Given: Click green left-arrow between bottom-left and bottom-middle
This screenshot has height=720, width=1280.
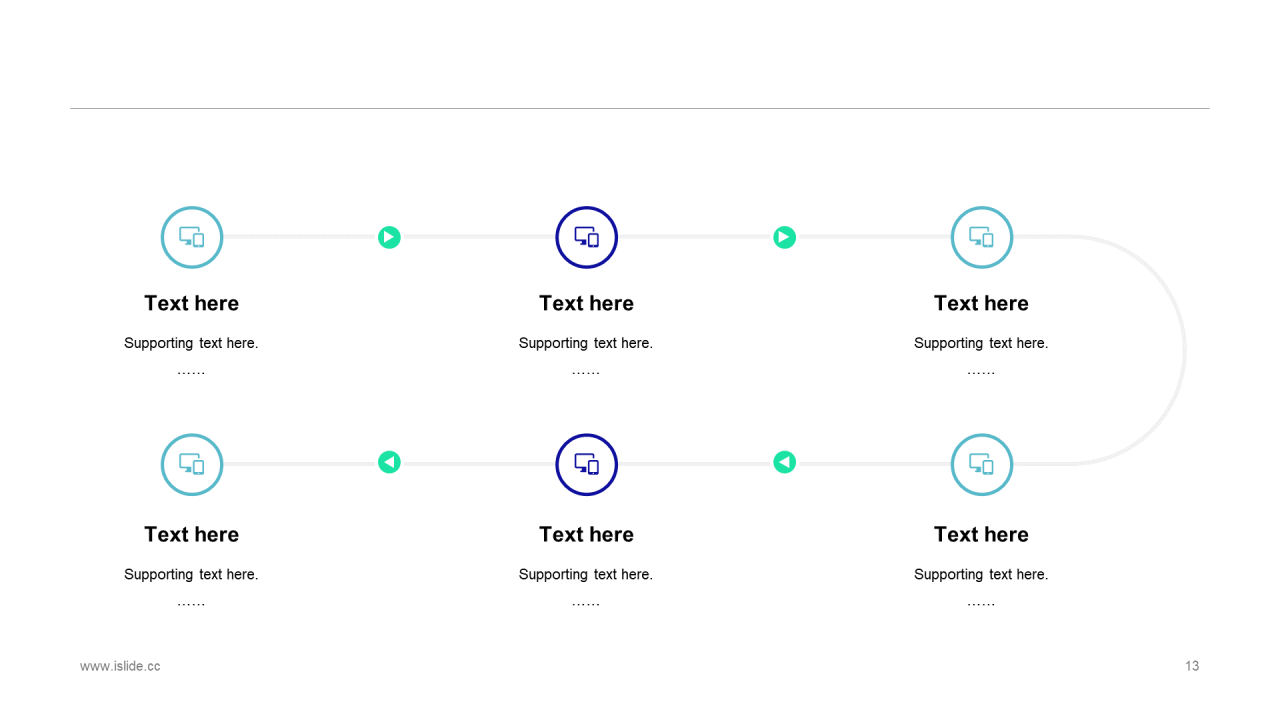Looking at the screenshot, I should click(389, 462).
